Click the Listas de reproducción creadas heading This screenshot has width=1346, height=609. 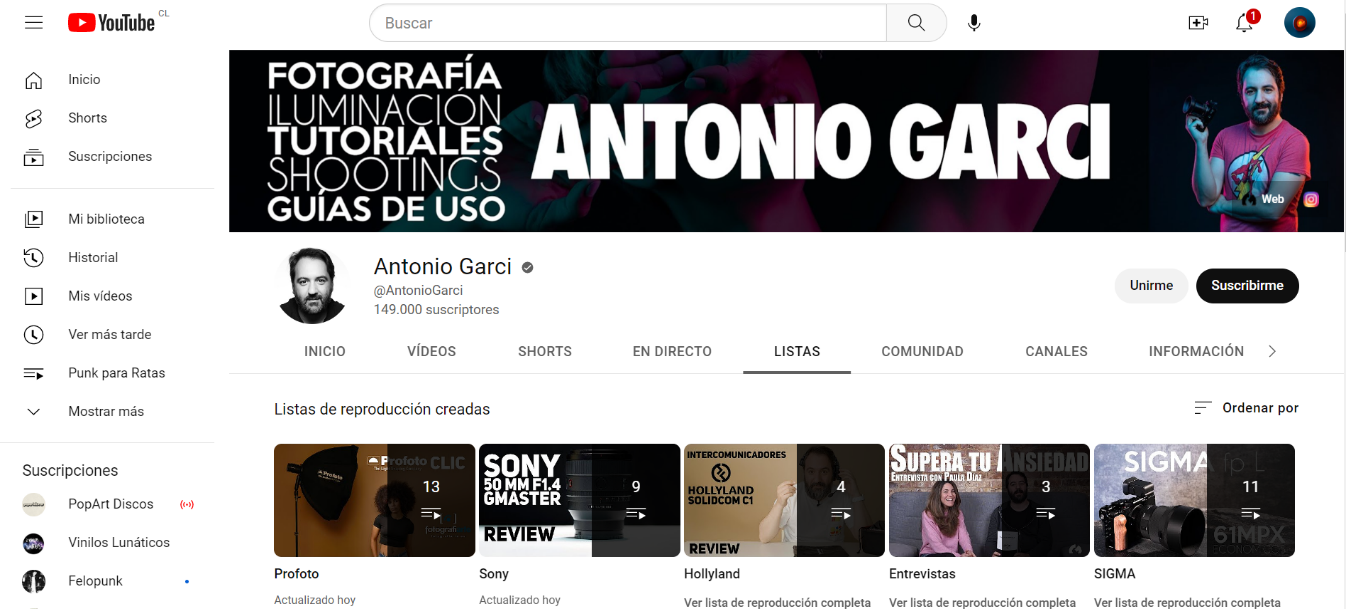[x=382, y=409]
